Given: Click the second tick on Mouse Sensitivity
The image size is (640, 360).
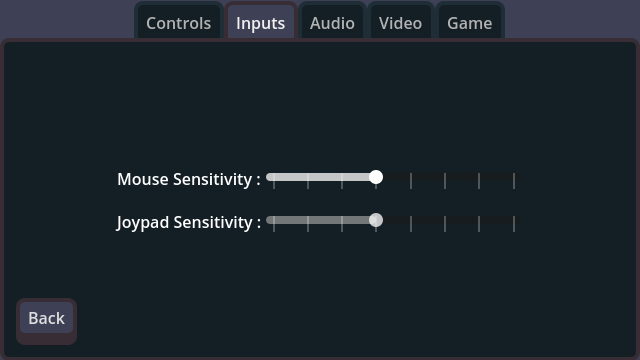Looking at the screenshot, I should pos(308,181).
